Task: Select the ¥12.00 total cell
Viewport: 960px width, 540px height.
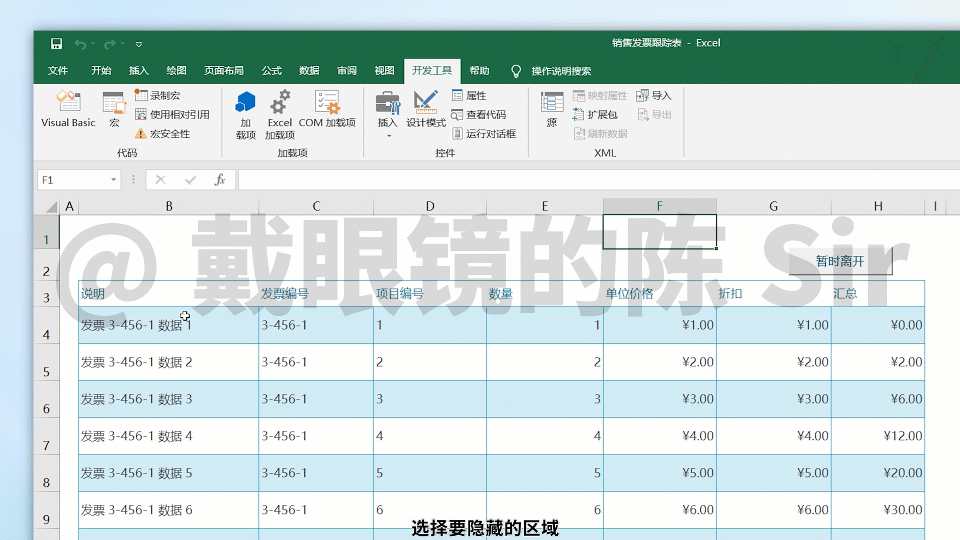Action: click(877, 436)
